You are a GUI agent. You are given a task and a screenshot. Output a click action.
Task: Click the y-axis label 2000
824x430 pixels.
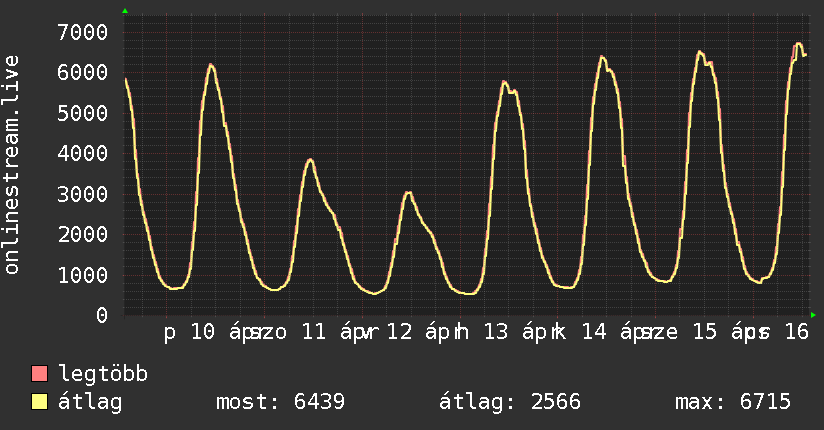(x=83, y=234)
